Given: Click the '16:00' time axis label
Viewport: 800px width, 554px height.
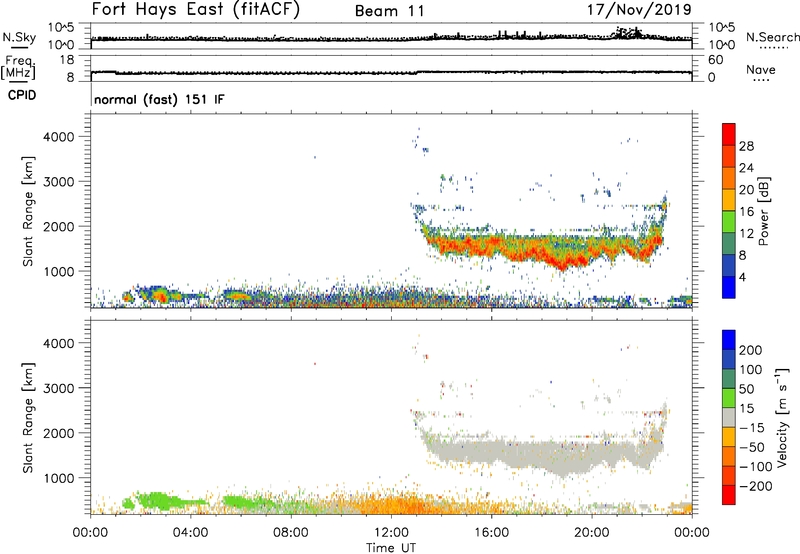Looking at the screenshot, I should tap(491, 533).
